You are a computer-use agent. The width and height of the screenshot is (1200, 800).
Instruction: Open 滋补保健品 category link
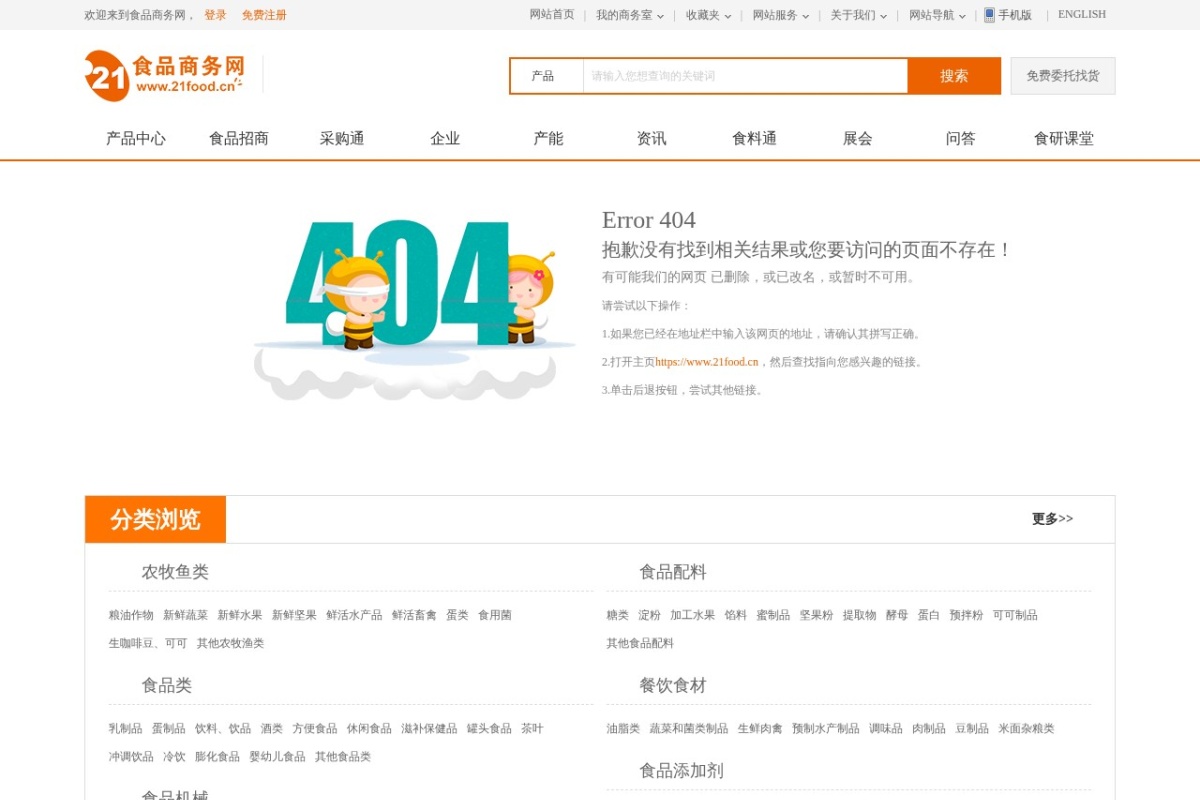(x=429, y=728)
